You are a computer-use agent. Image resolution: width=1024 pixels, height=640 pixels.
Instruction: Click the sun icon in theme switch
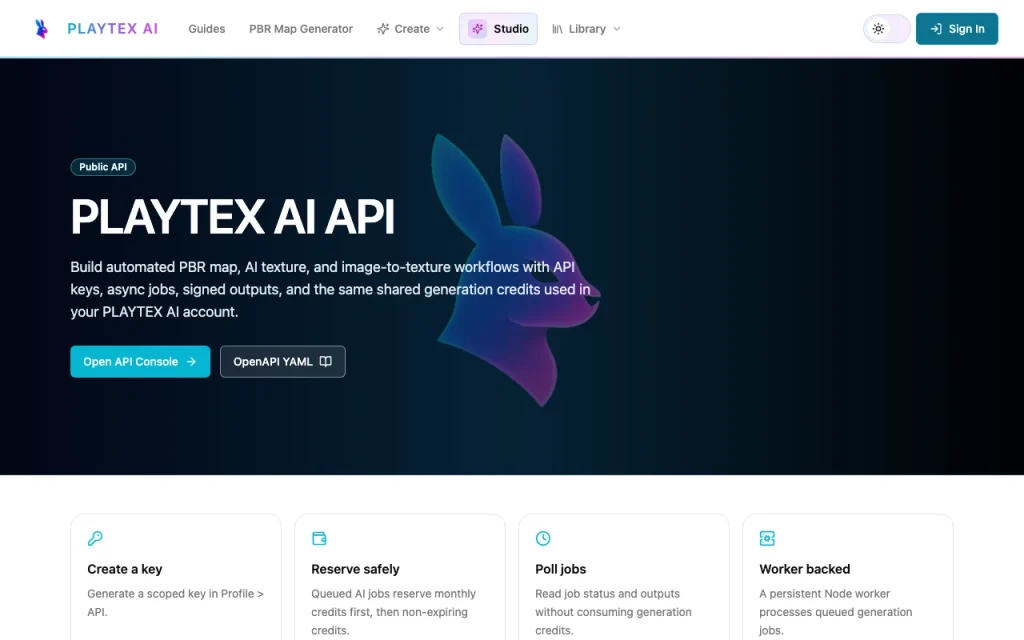pos(878,29)
